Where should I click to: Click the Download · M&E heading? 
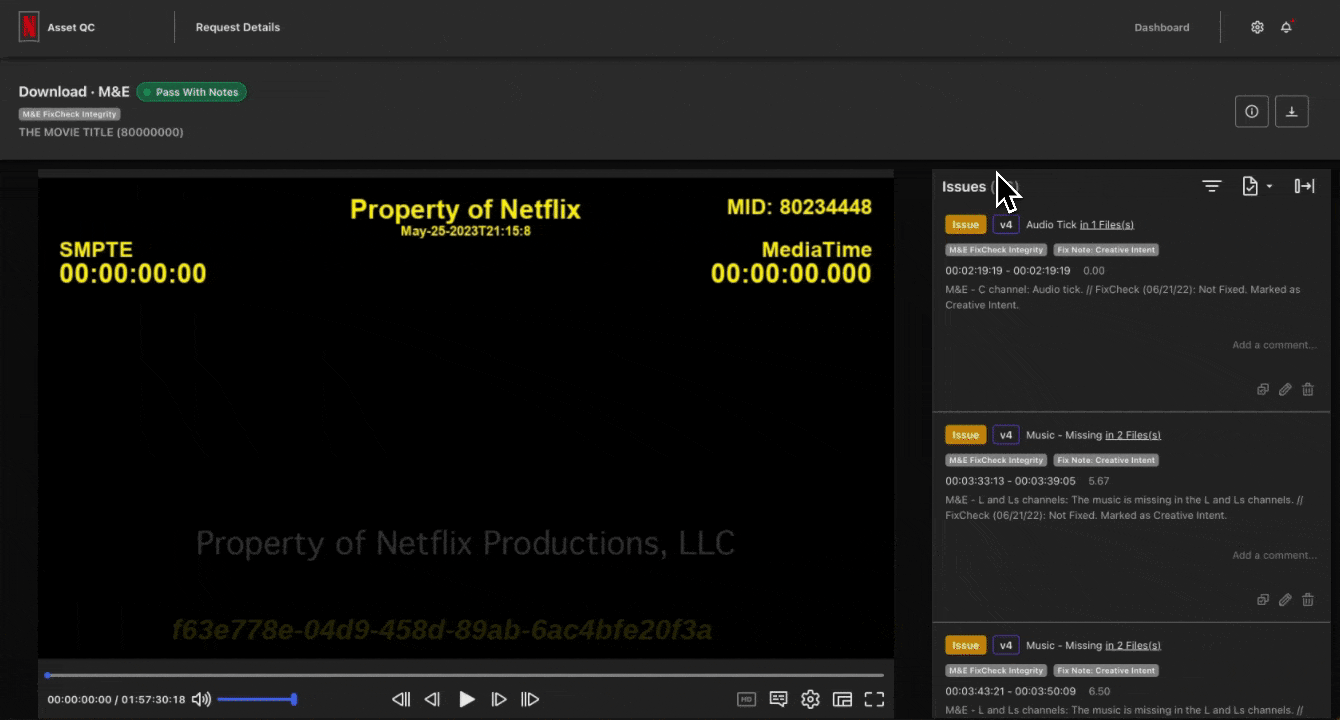point(74,91)
